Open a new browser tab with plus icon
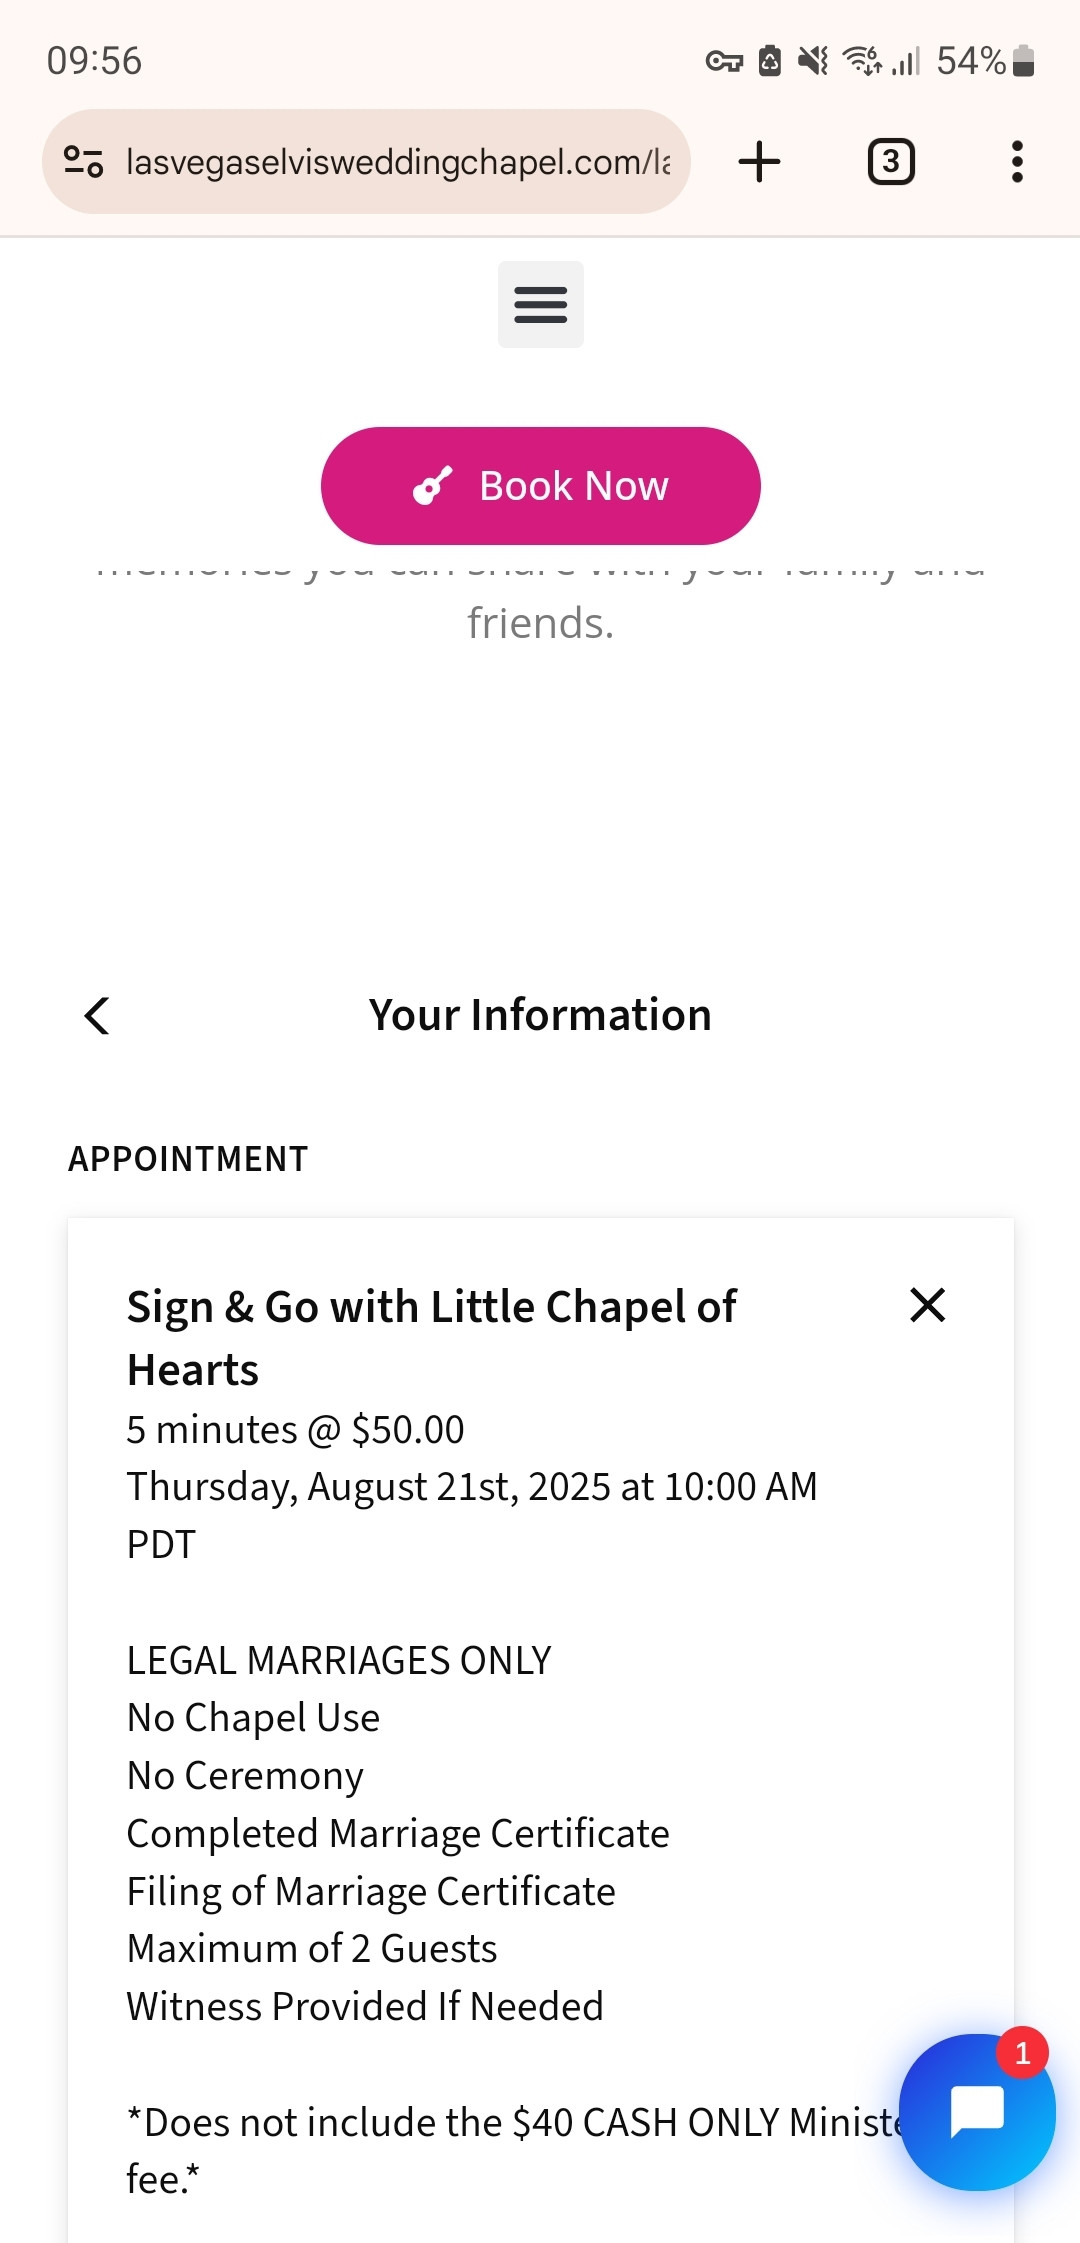This screenshot has height=2243, width=1080. pos(759,162)
